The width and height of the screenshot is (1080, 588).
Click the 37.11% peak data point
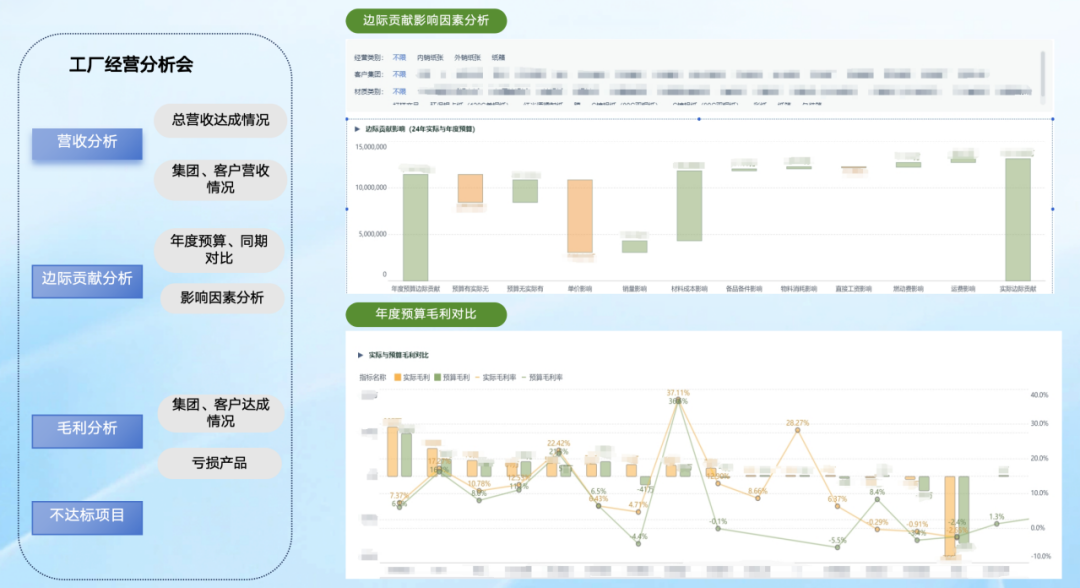point(678,400)
